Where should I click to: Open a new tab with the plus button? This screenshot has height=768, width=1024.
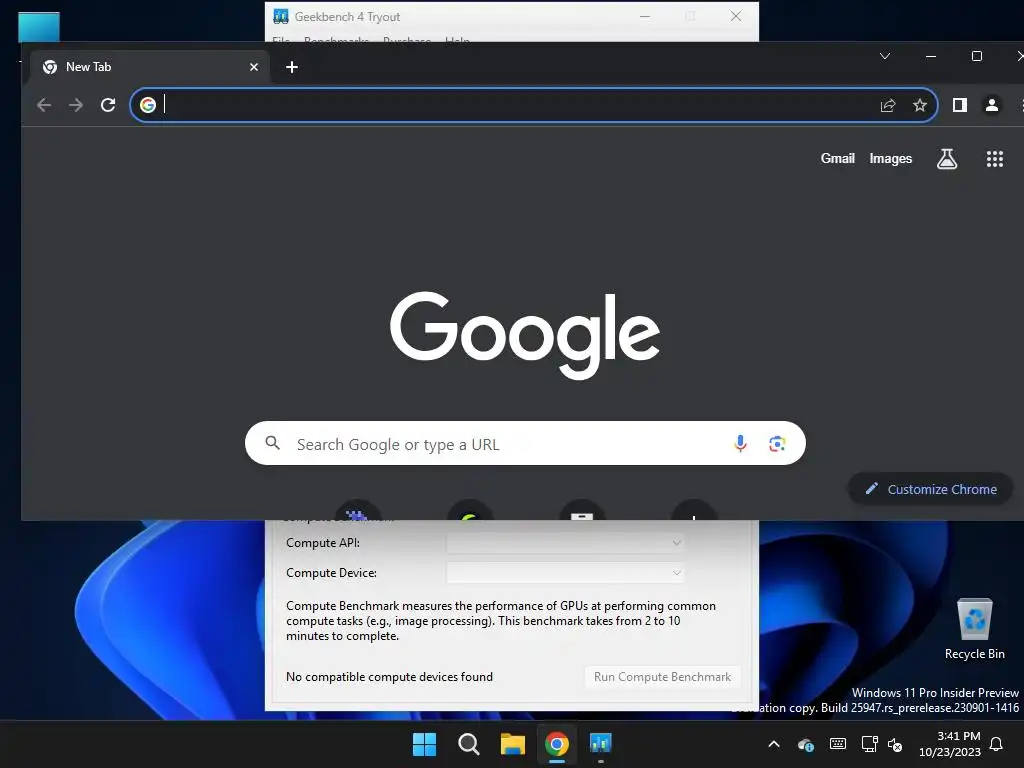pyautogui.click(x=292, y=67)
